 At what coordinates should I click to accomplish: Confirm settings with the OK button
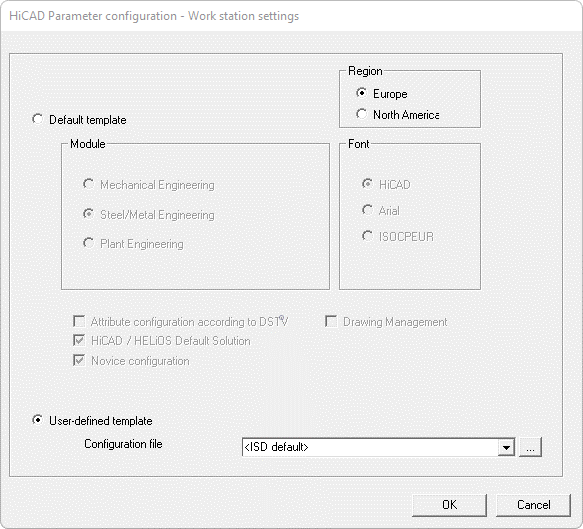(x=449, y=505)
